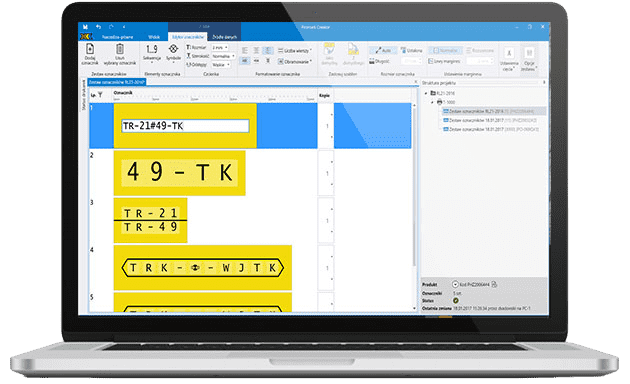Screen dimensions: 630x384
Task: Toggle the Normalne margin setting
Action: click(445, 51)
